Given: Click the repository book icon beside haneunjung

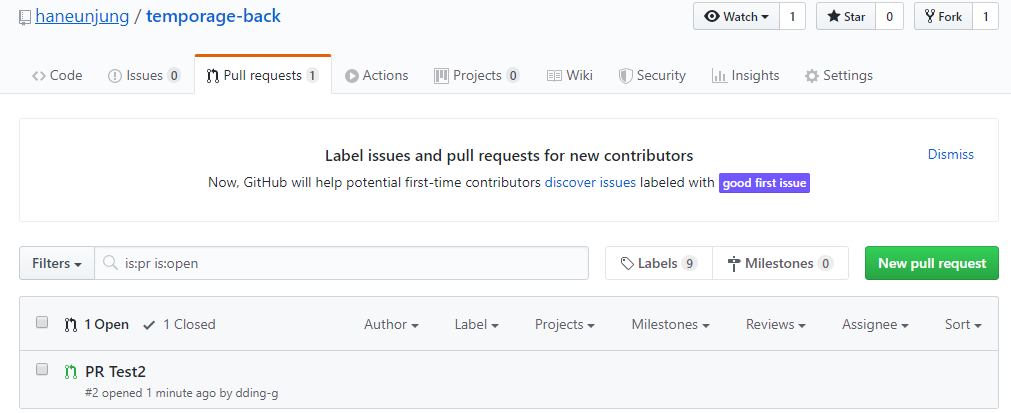Looking at the screenshot, I should [x=25, y=17].
